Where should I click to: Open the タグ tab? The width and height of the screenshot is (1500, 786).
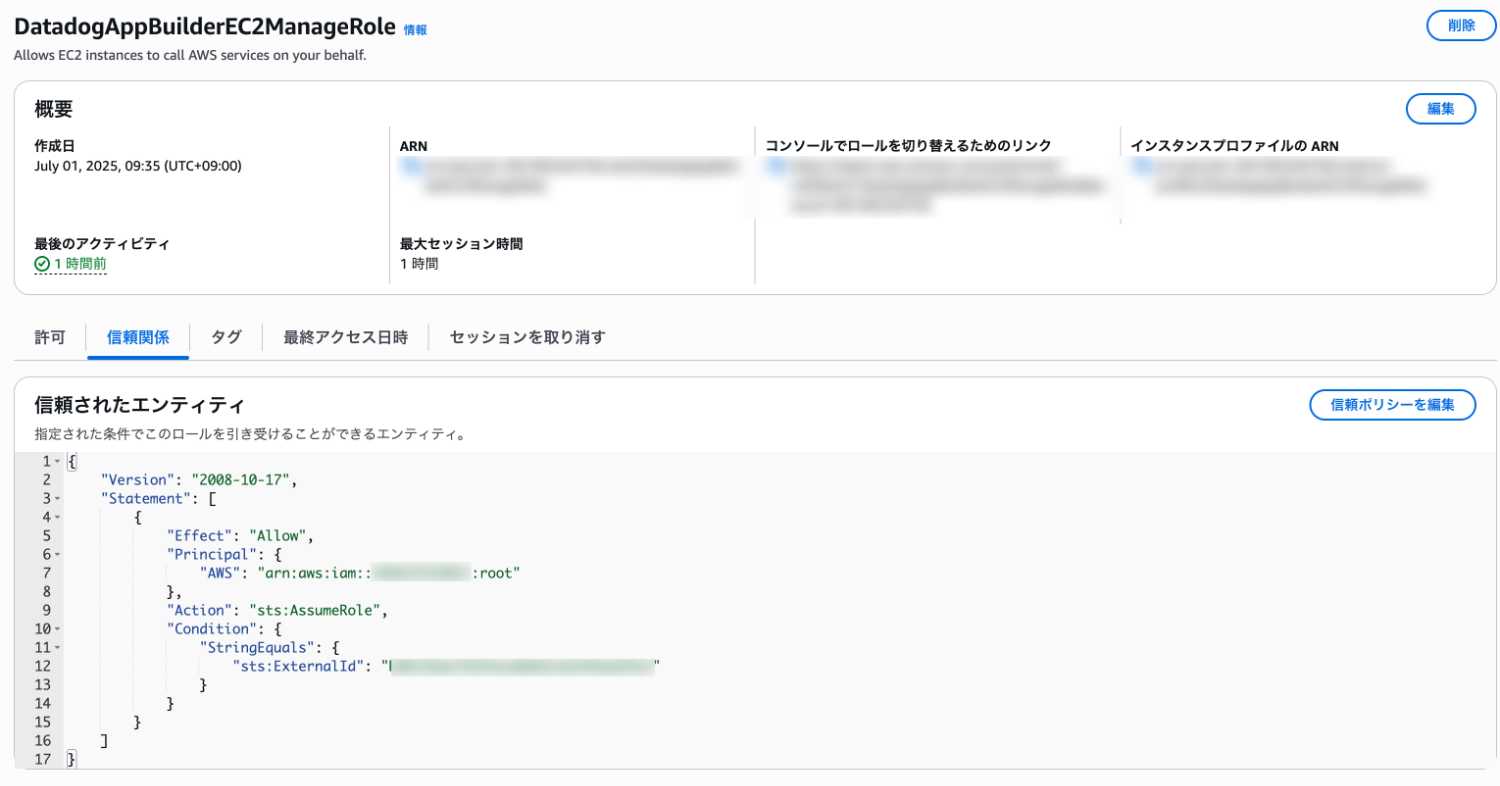tap(226, 337)
